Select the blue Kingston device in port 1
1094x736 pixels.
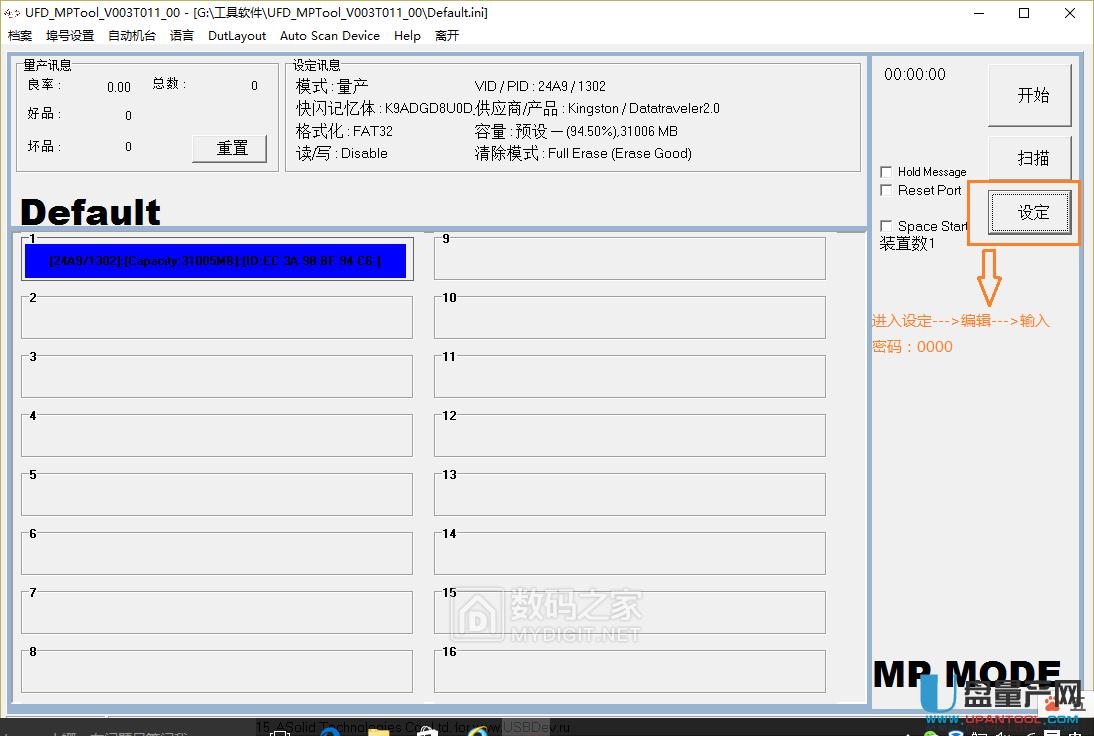(x=216, y=260)
